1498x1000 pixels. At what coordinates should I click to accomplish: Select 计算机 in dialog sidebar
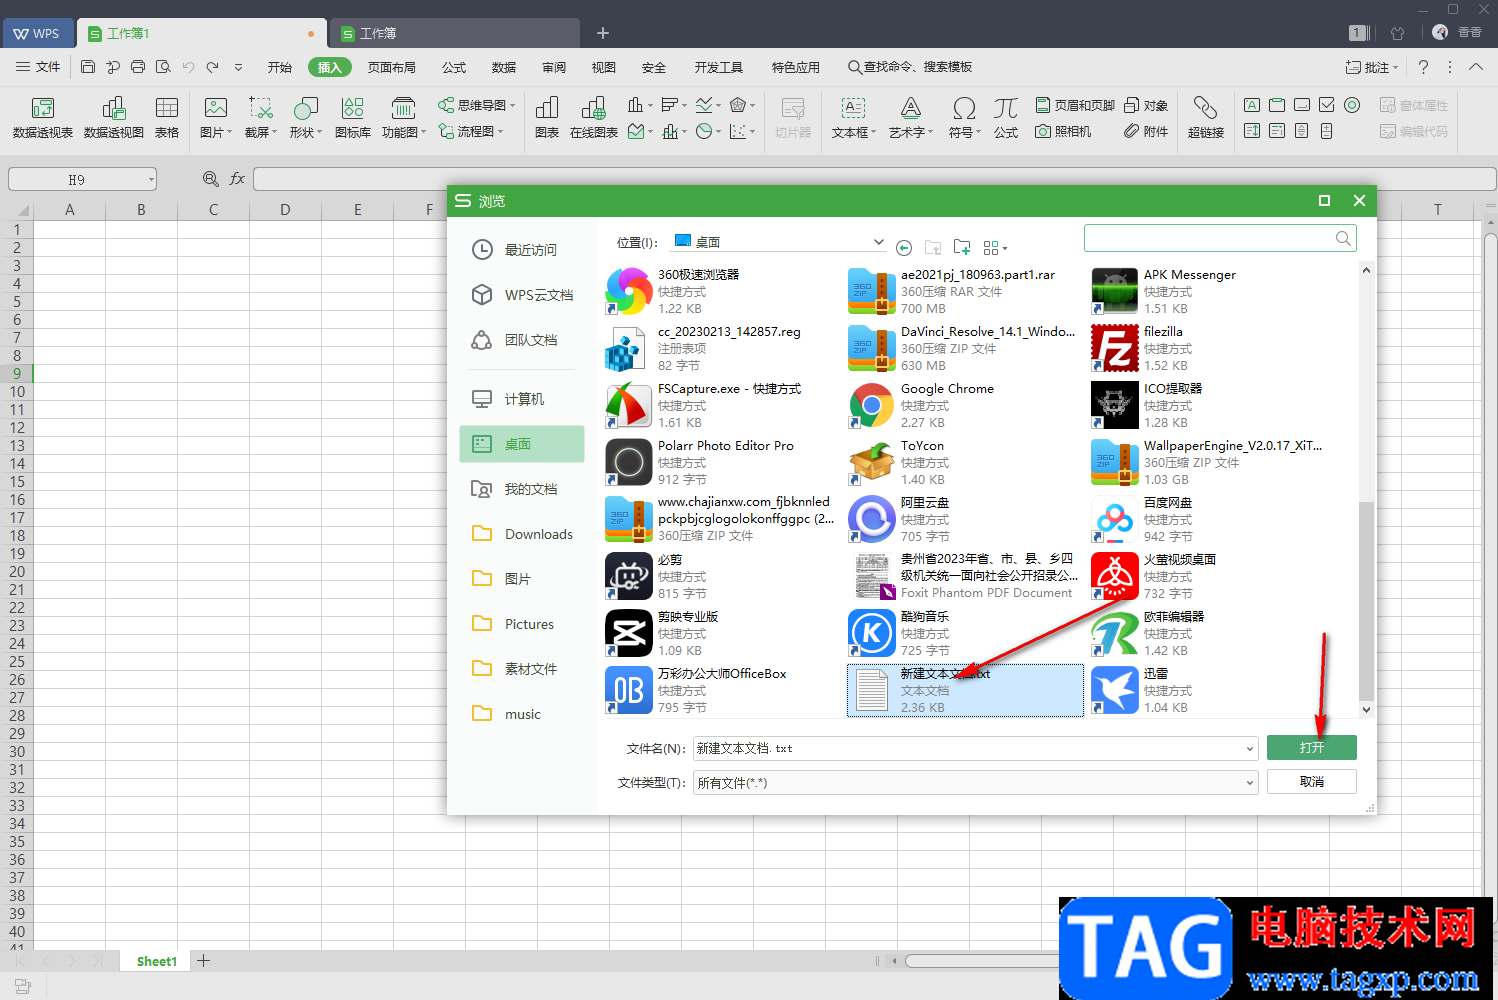(521, 399)
